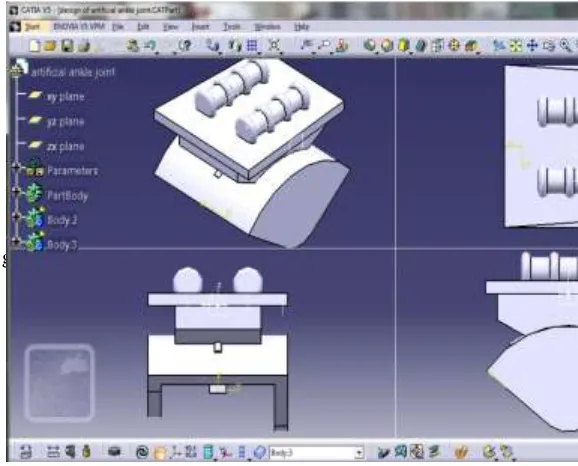The width and height of the screenshot is (578, 466).
Task: Click the What's This question-mark icon
Action: pos(185,46)
